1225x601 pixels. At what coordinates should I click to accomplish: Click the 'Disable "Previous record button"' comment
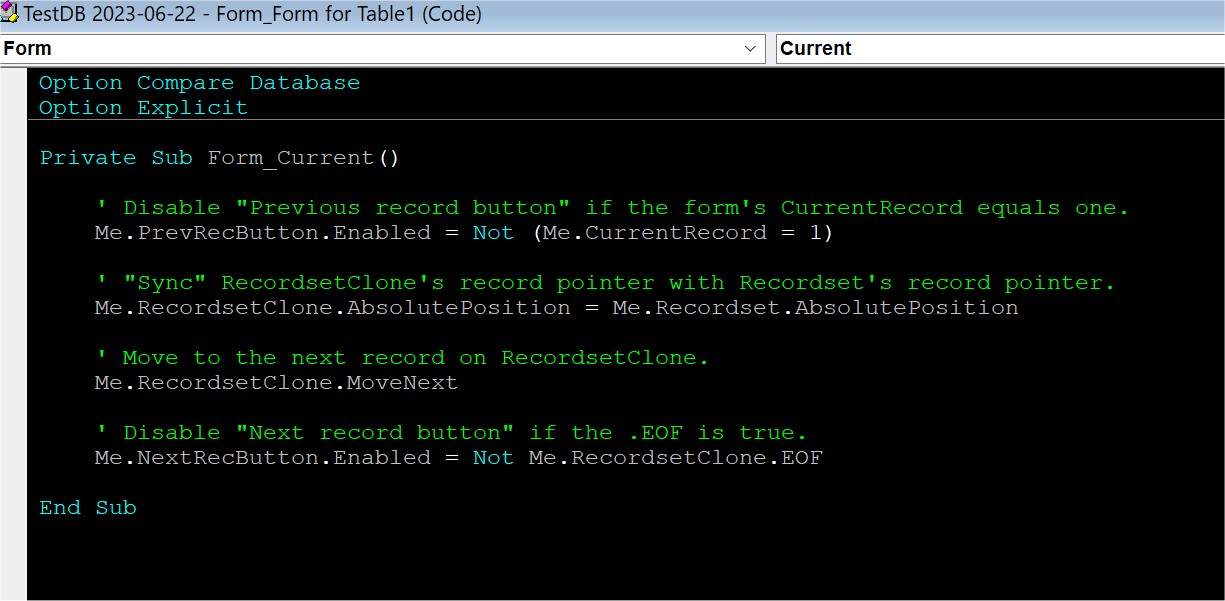pyautogui.click(x=611, y=208)
